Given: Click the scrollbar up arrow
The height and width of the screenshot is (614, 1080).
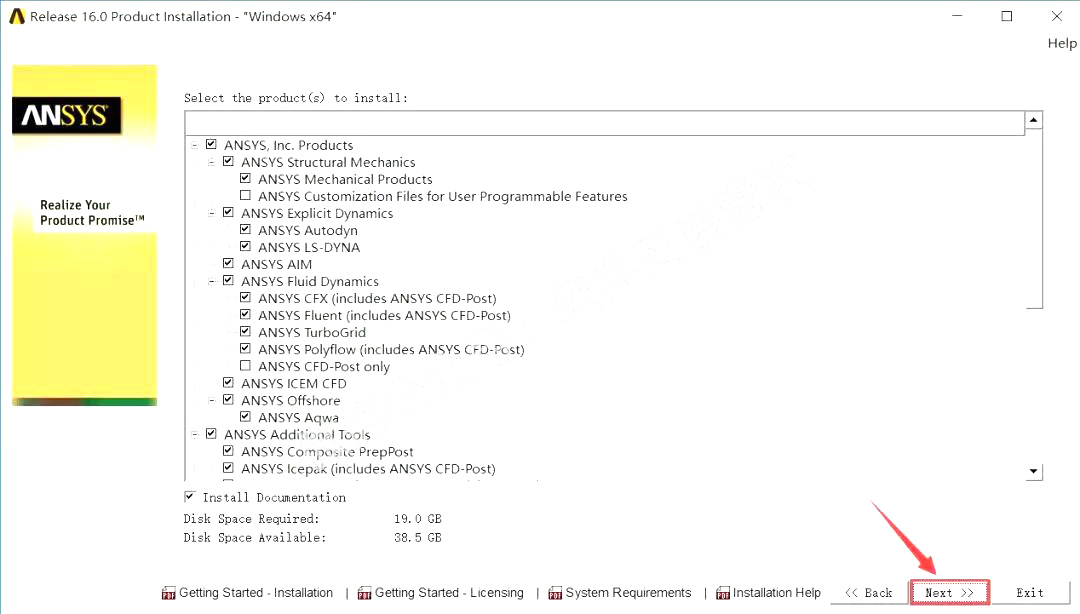Looking at the screenshot, I should tap(1033, 119).
